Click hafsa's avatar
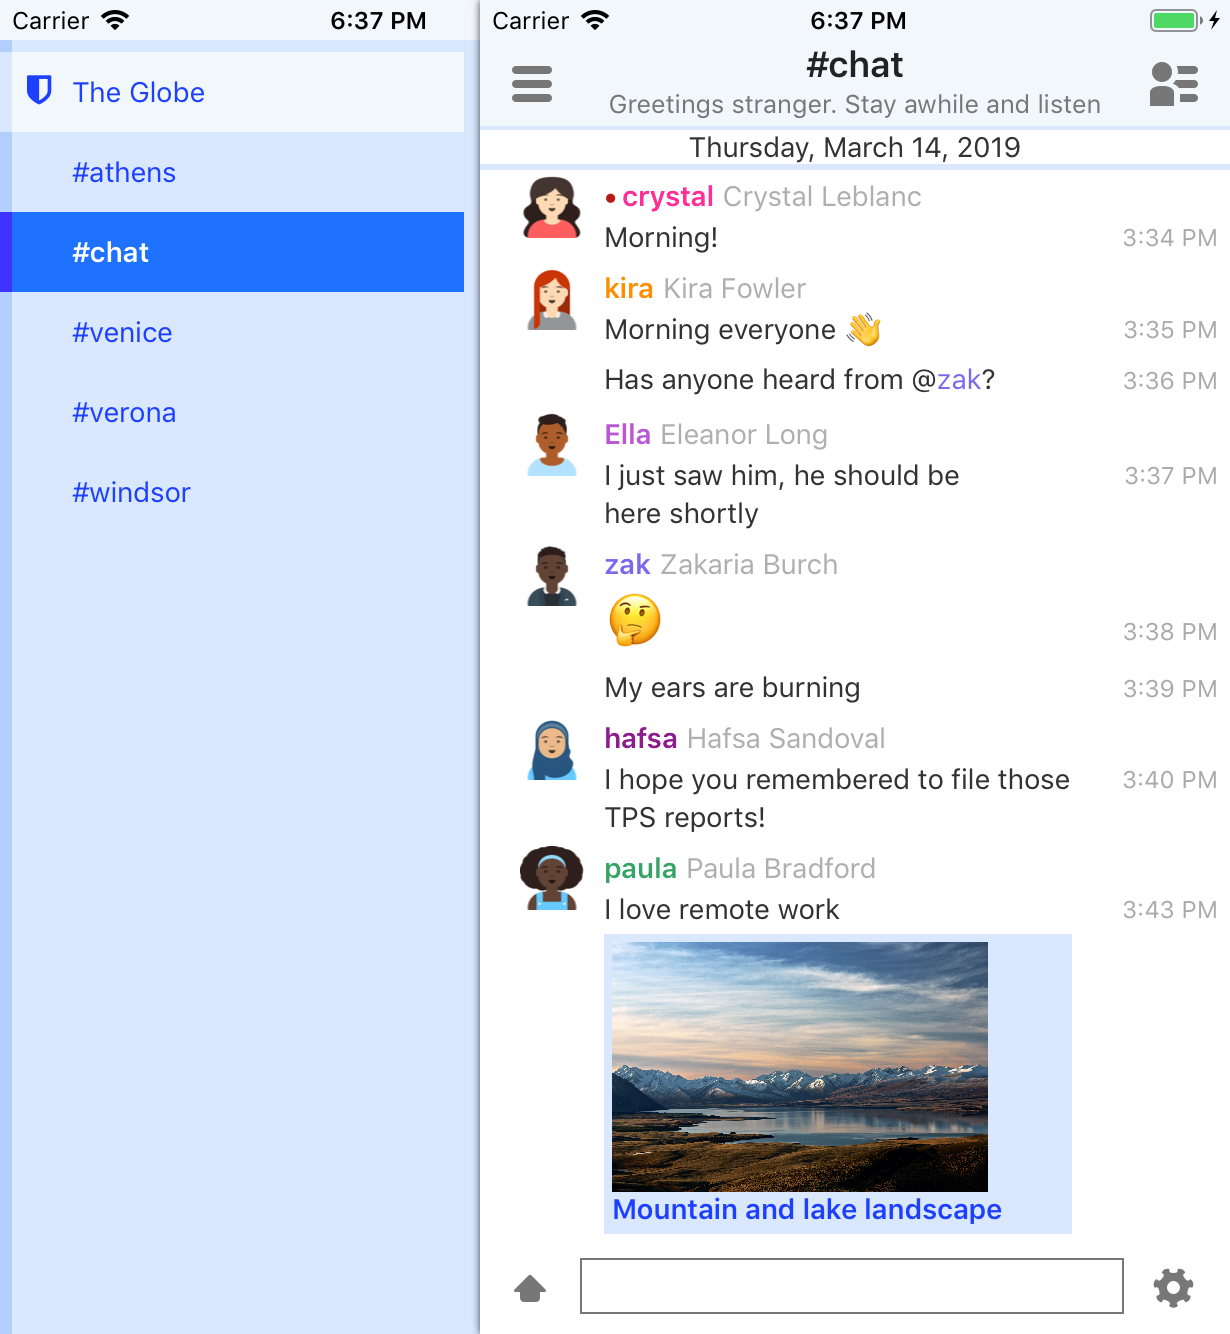This screenshot has height=1334, width=1230. pos(552,750)
